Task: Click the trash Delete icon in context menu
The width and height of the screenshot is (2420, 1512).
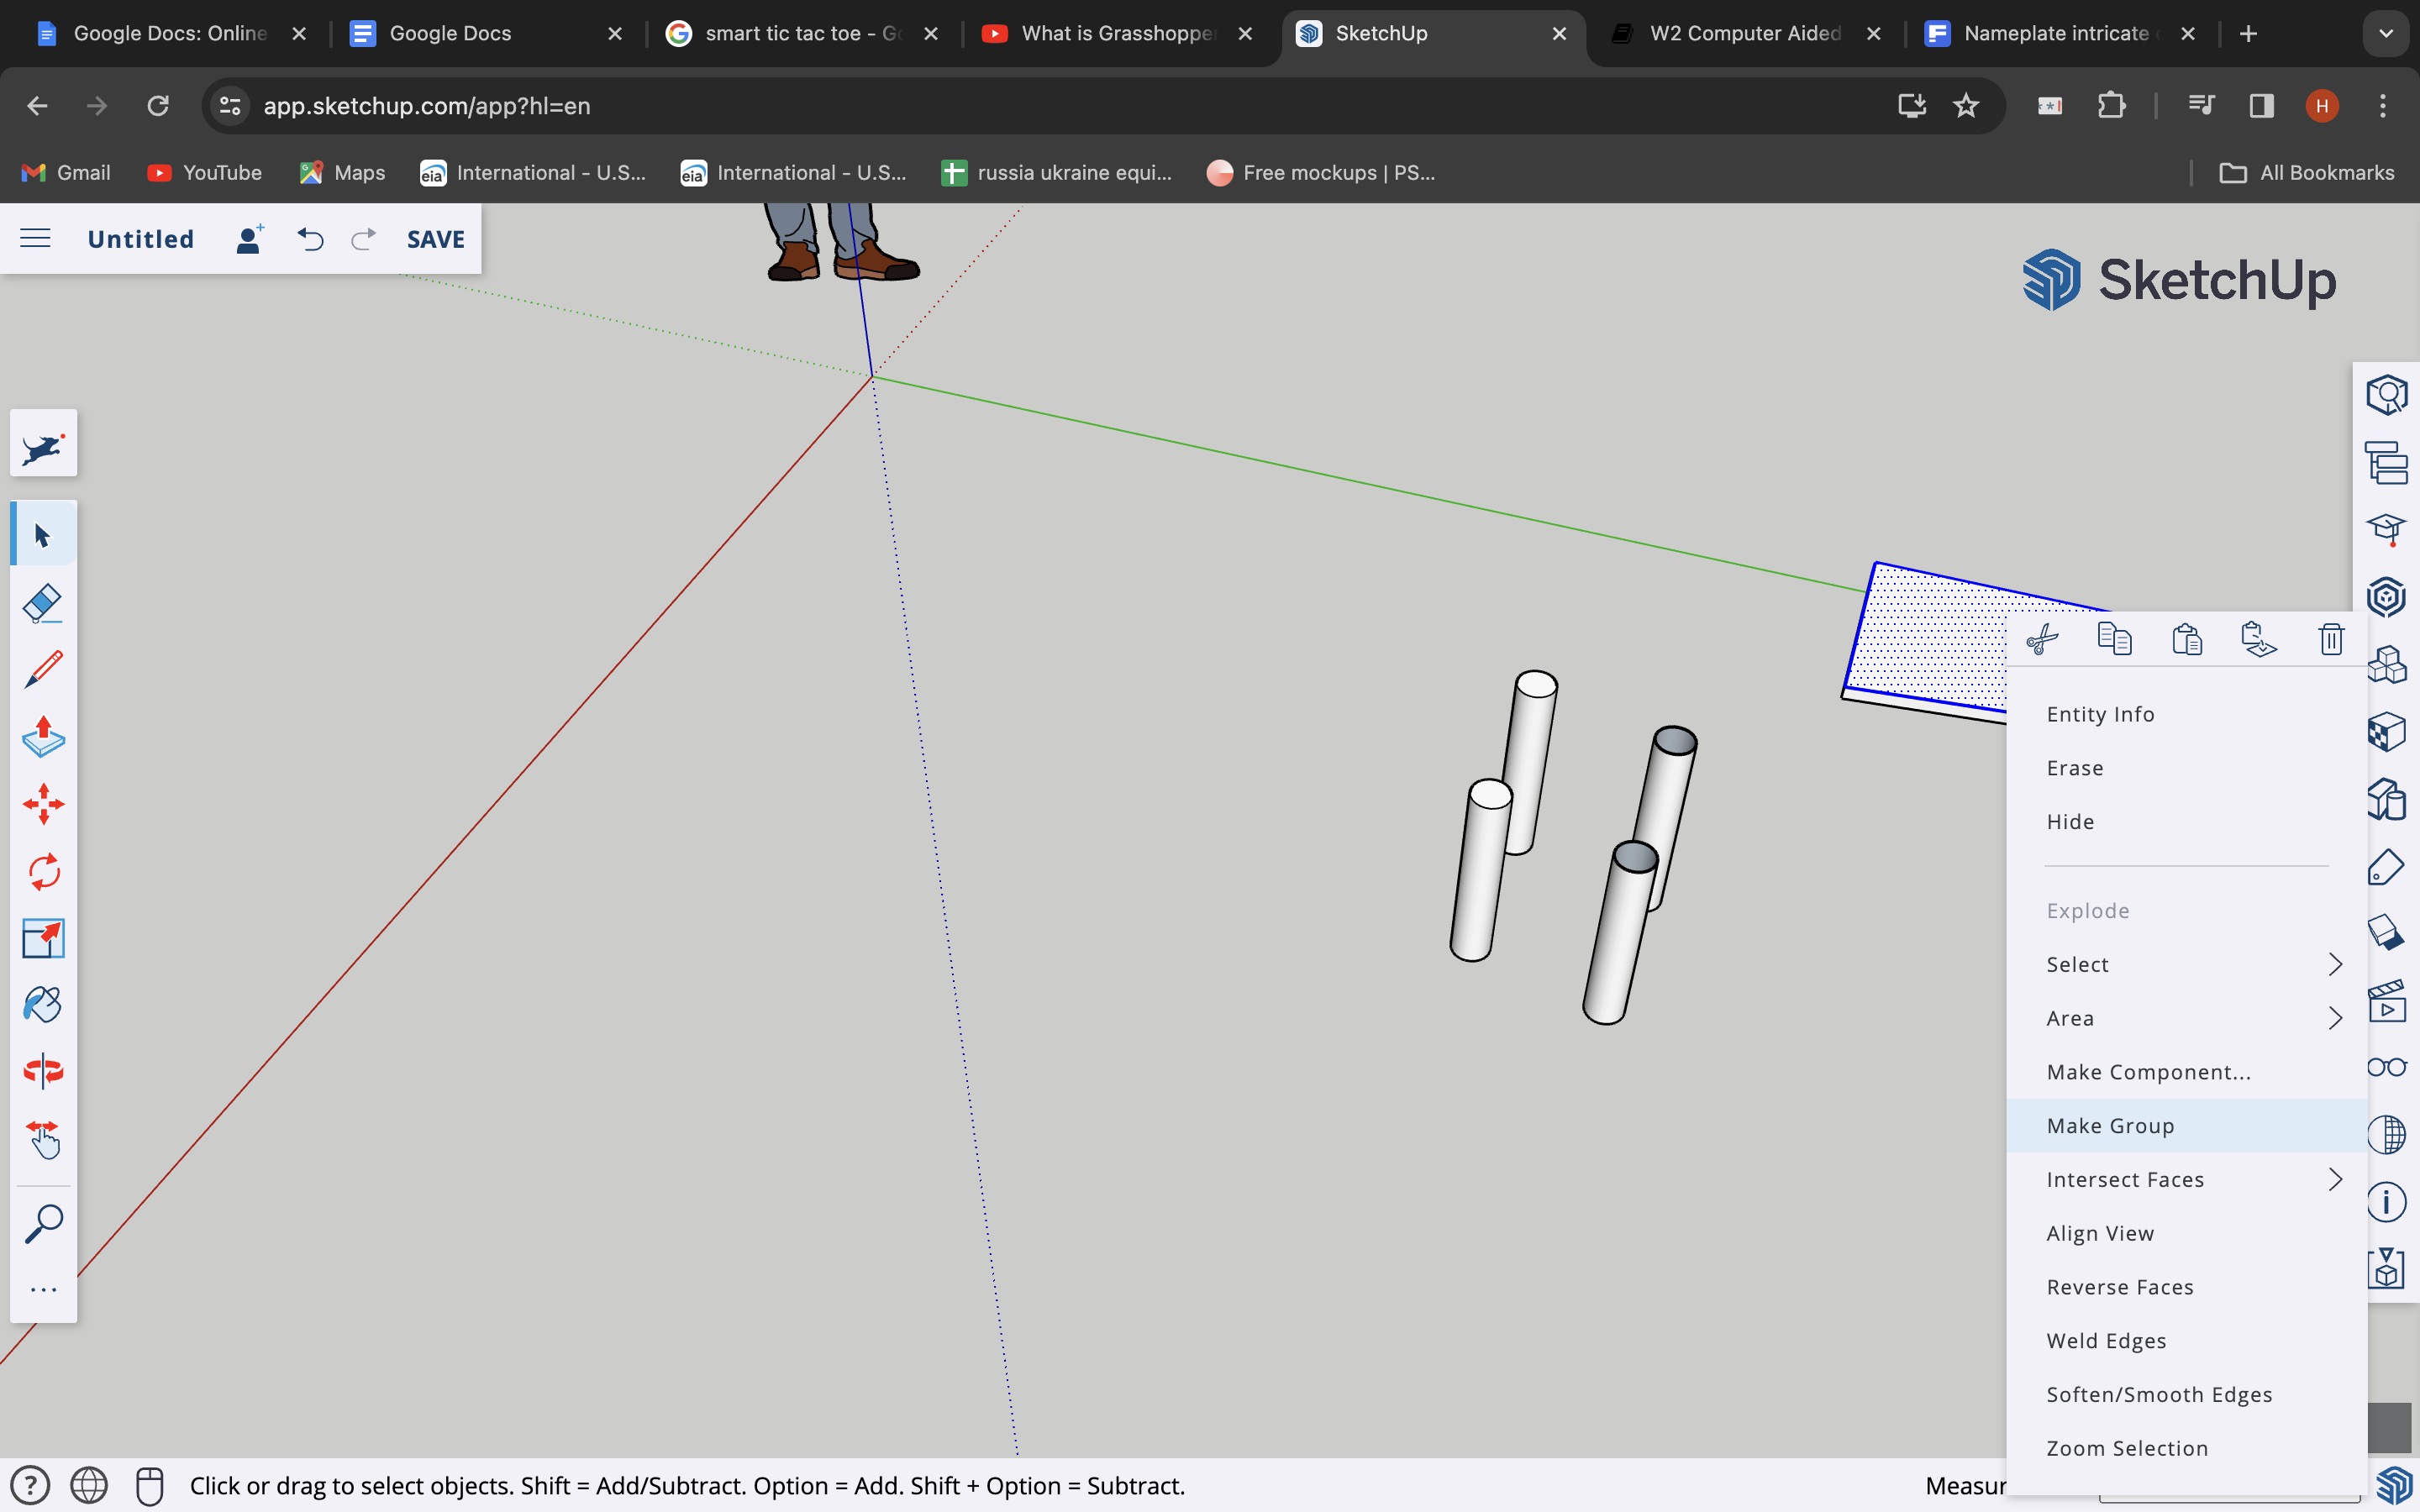Action: (2331, 638)
